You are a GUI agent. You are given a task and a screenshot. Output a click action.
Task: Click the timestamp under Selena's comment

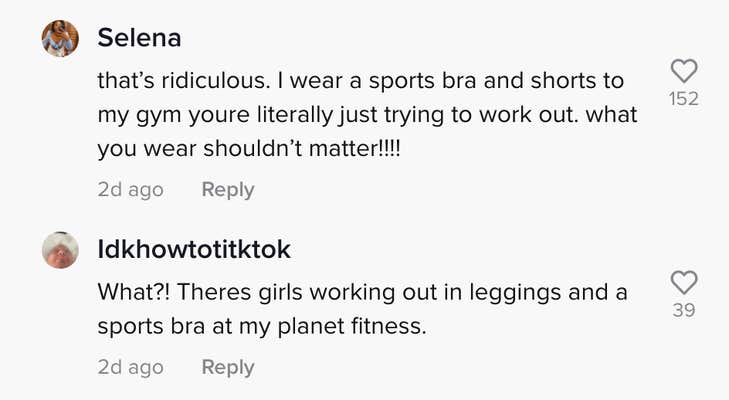130,189
